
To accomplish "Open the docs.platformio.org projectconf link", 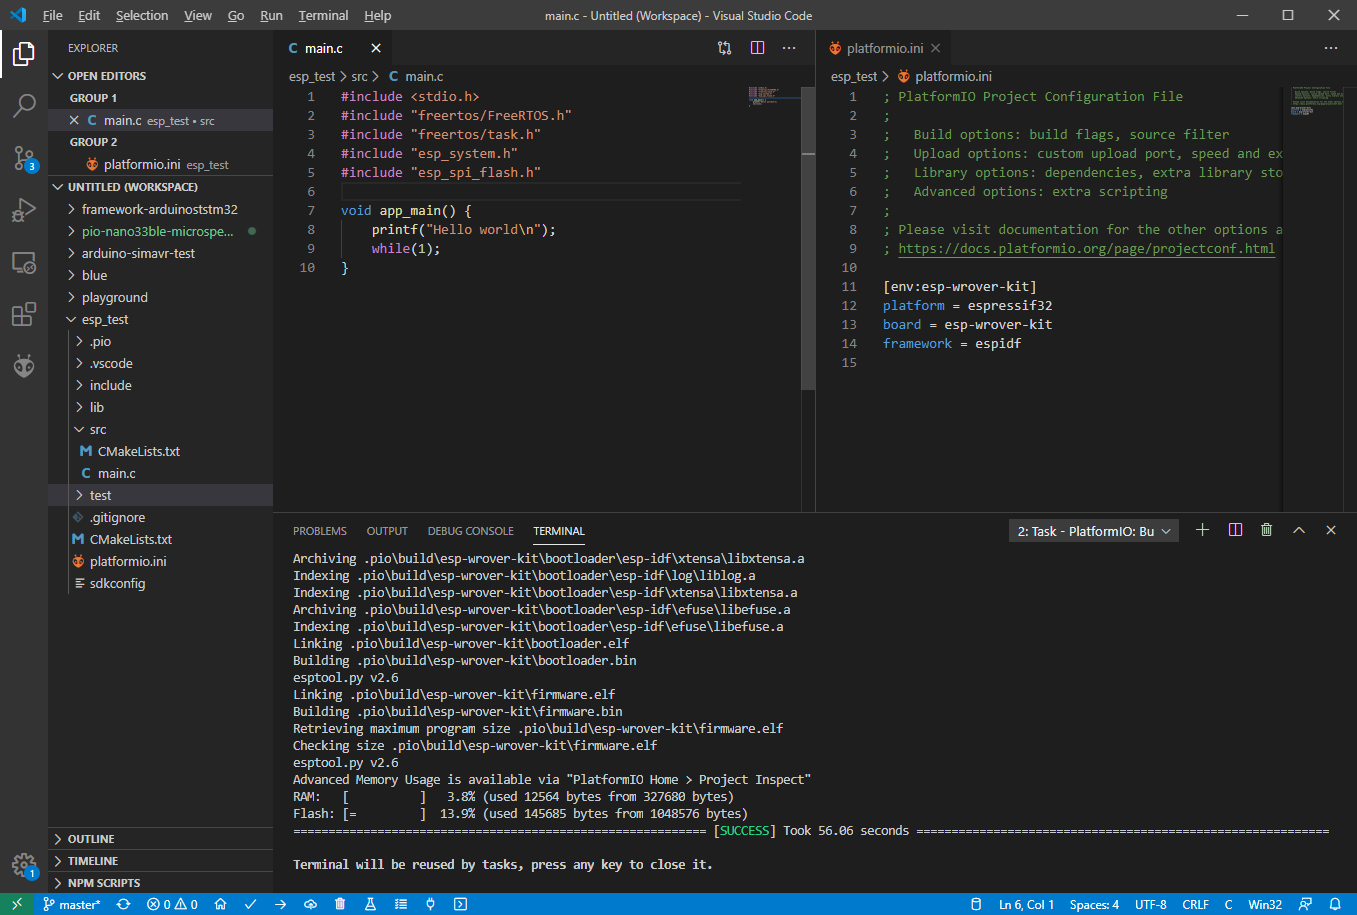I will [x=1086, y=248].
